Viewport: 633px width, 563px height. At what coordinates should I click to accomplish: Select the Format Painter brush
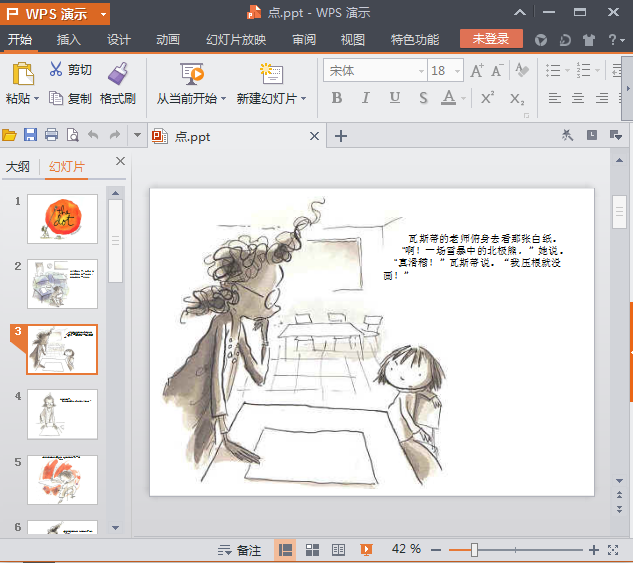(117, 73)
